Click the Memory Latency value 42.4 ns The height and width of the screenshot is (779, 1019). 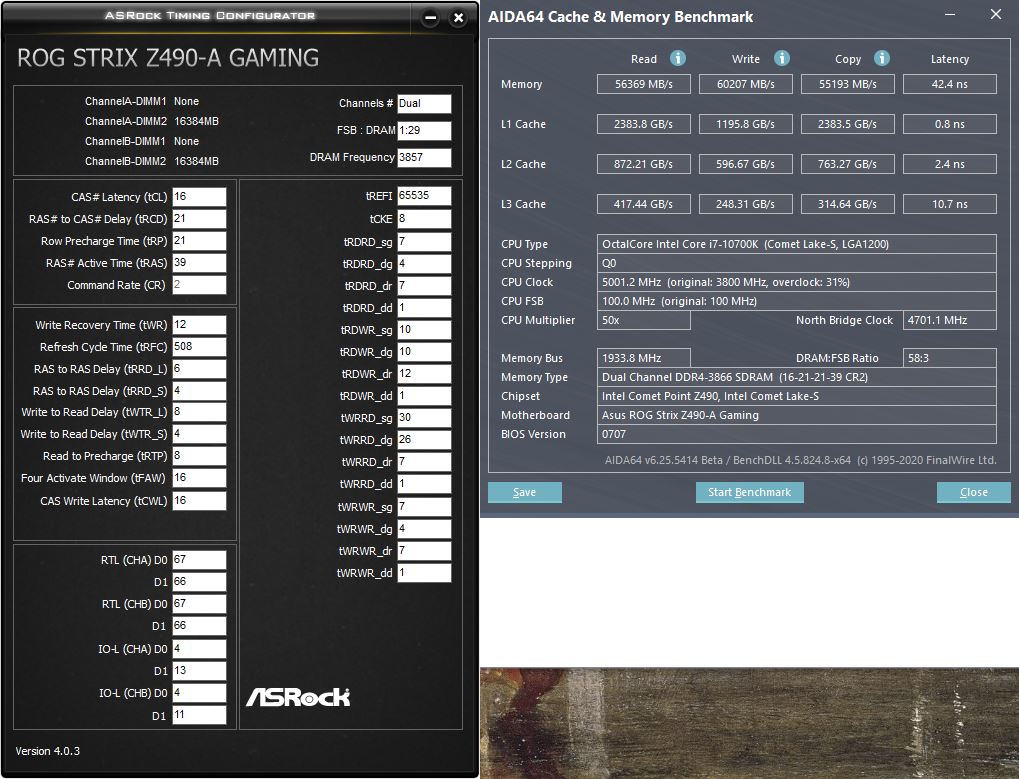949,84
